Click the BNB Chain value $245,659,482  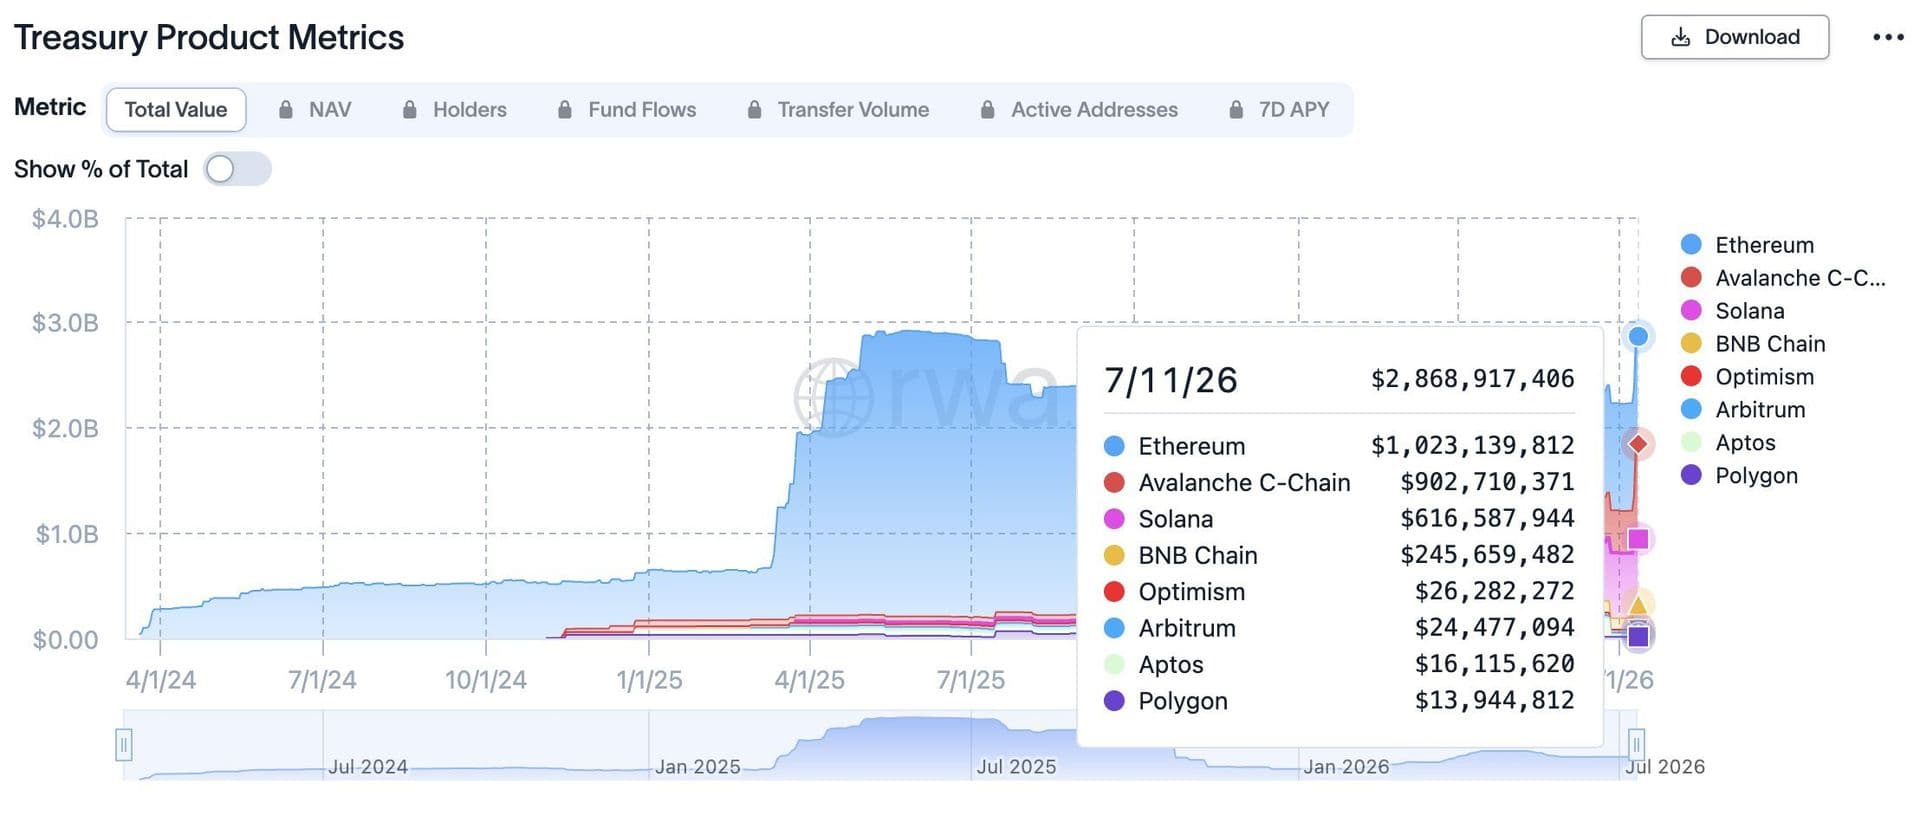[x=1487, y=554]
